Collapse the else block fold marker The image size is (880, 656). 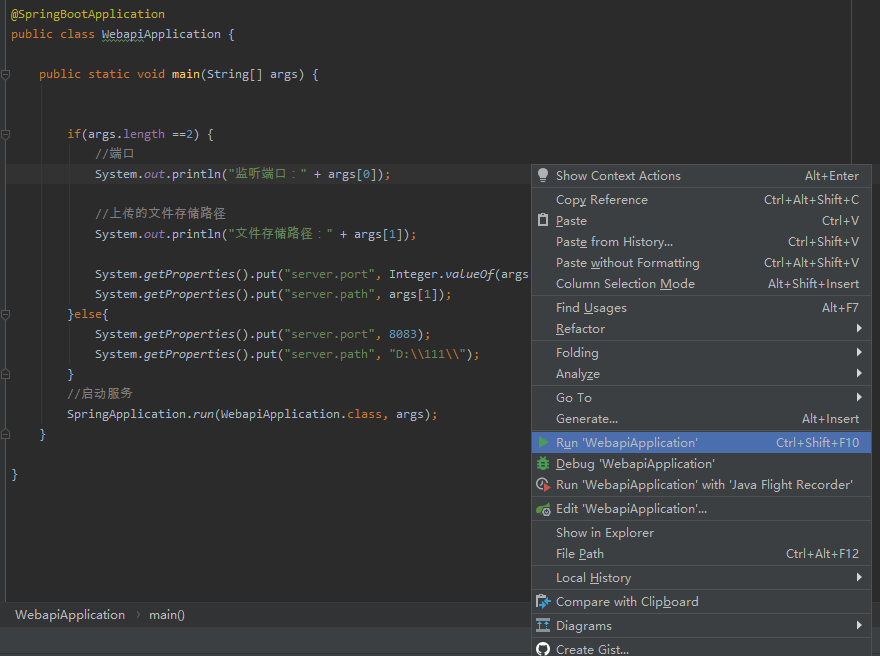point(6,314)
